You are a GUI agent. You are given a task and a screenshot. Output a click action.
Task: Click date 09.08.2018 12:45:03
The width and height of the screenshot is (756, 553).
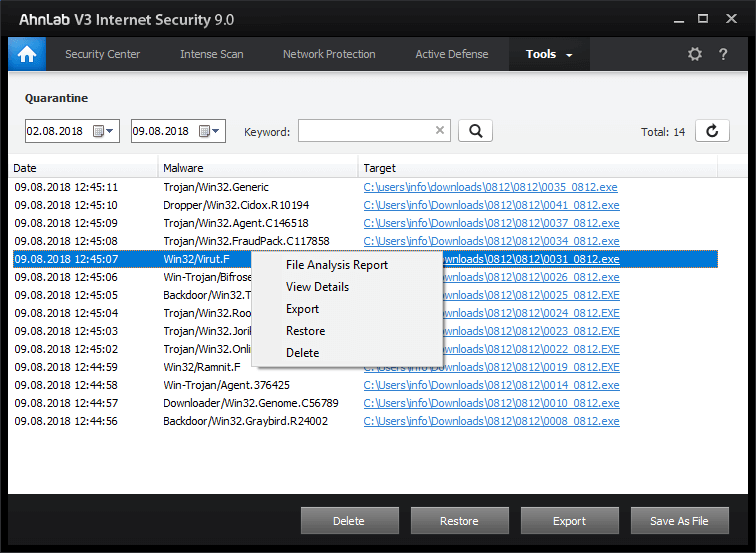(66, 331)
